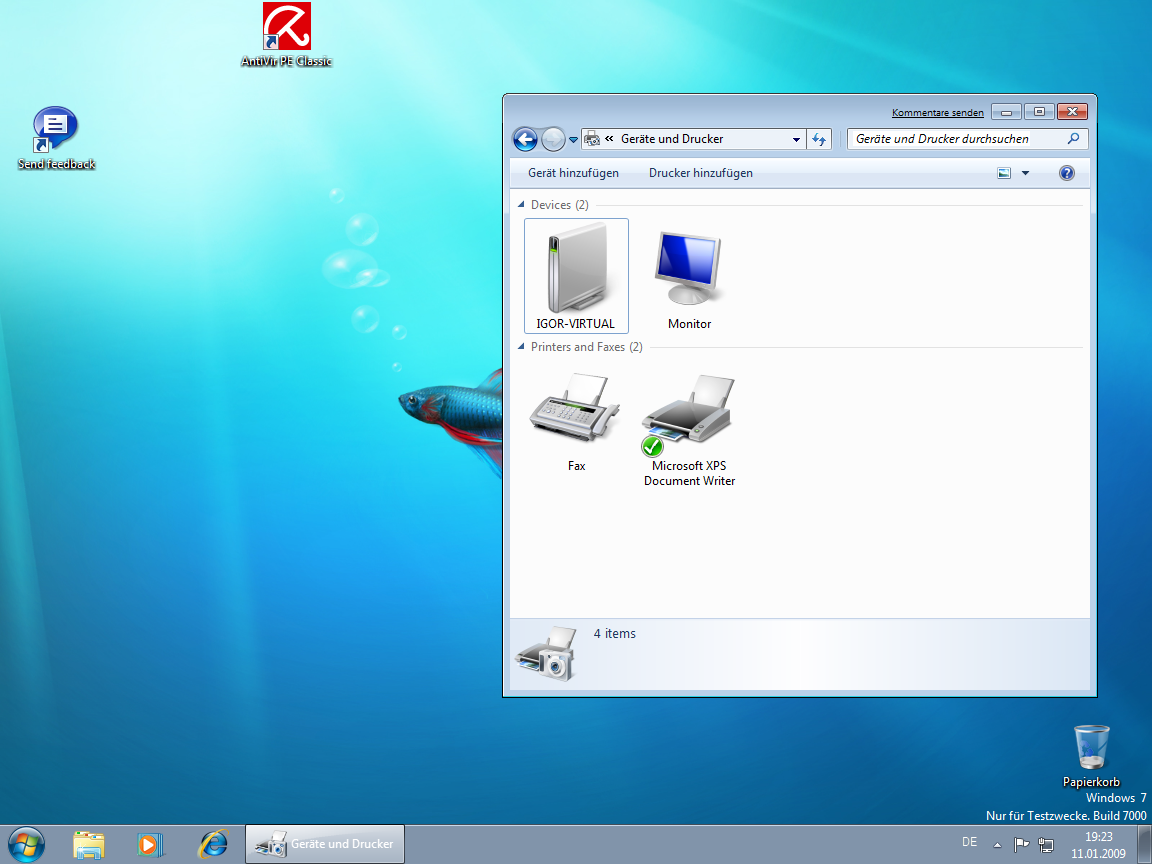The width and height of the screenshot is (1152, 864).
Task: Collapse the Printers and Faxes group
Action: coord(521,347)
